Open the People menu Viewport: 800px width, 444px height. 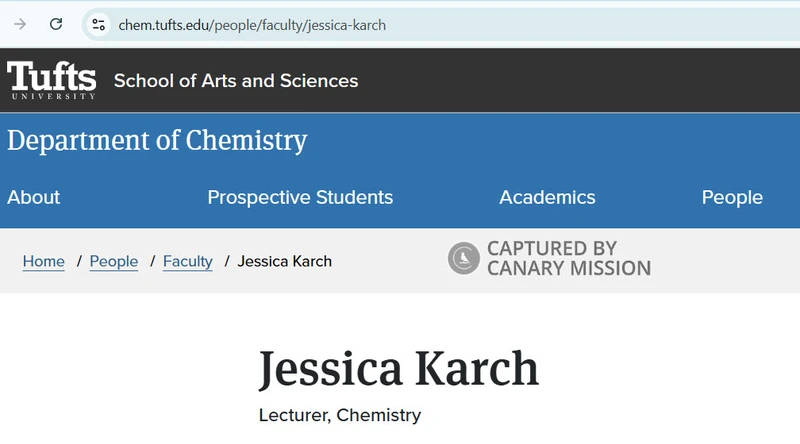coord(732,198)
